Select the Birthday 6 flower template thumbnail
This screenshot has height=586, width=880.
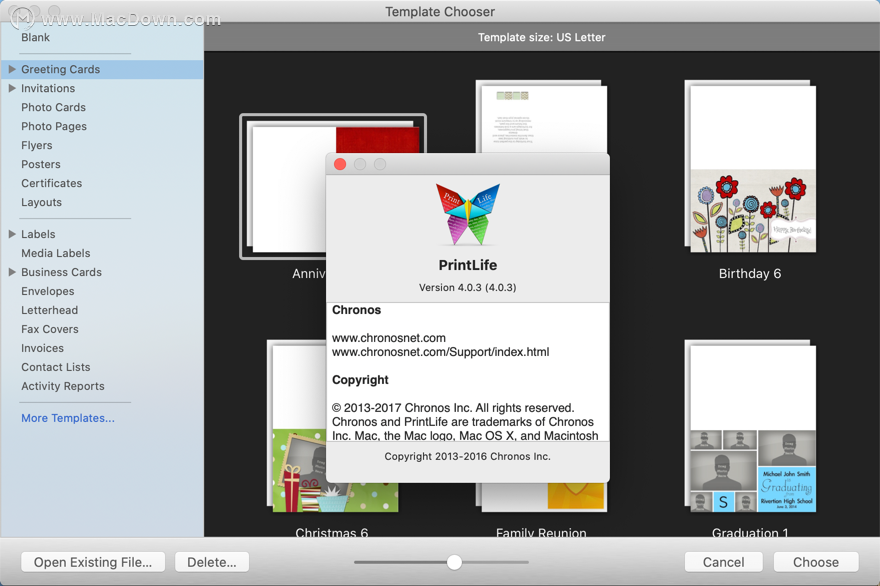pos(750,167)
